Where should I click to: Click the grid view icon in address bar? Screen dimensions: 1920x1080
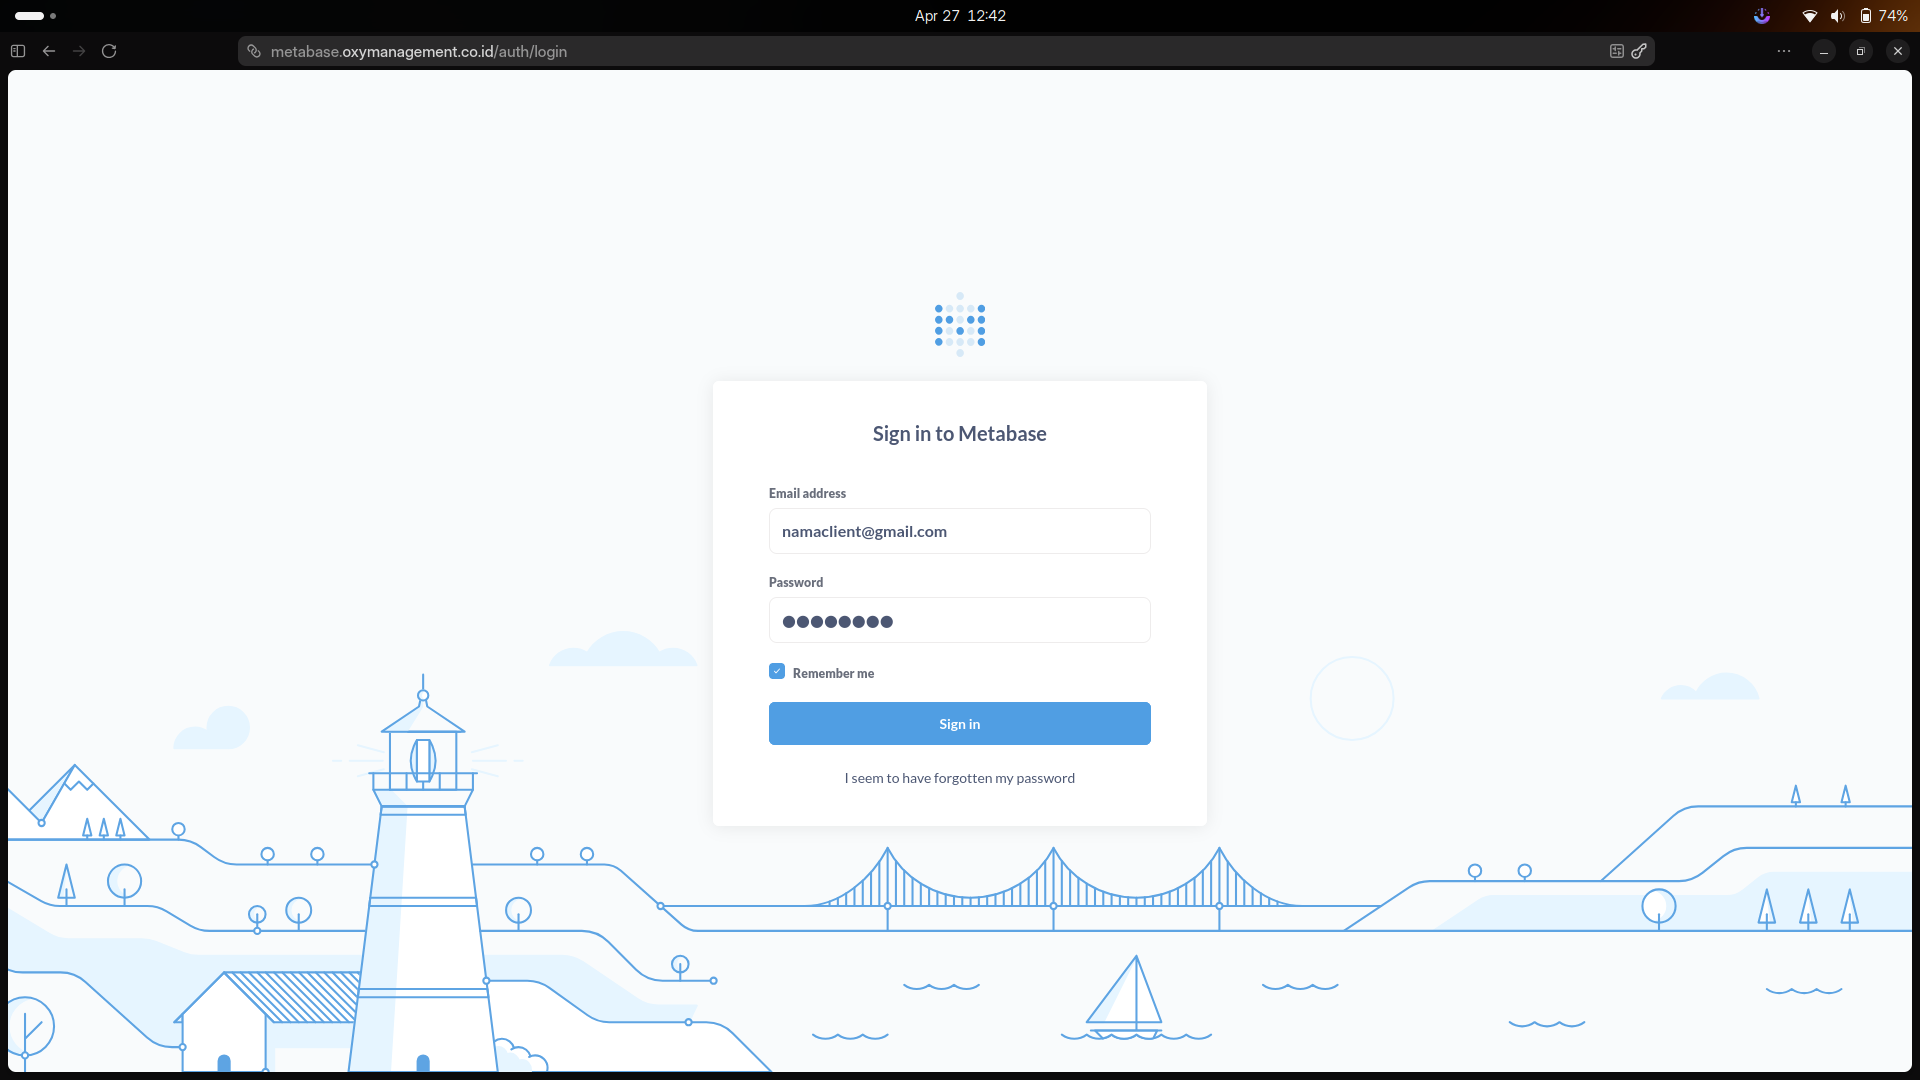tap(1617, 51)
